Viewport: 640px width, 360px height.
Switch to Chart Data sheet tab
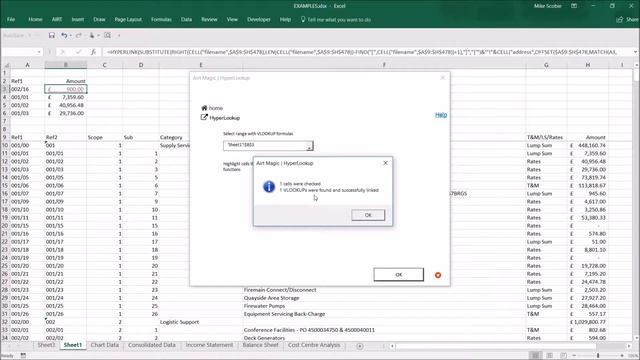click(x=104, y=345)
